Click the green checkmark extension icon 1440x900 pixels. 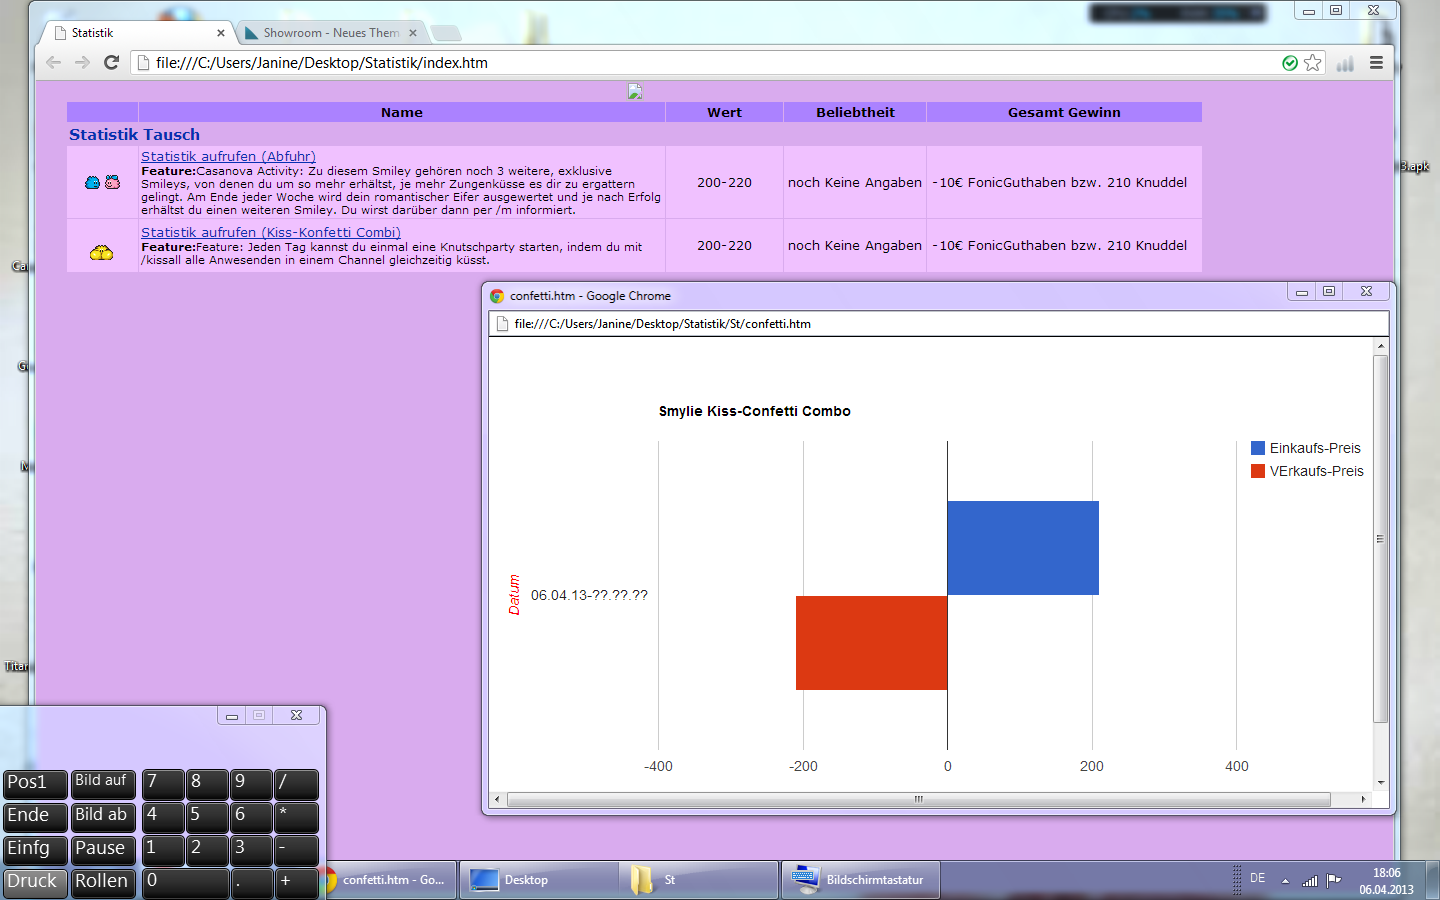click(1290, 63)
